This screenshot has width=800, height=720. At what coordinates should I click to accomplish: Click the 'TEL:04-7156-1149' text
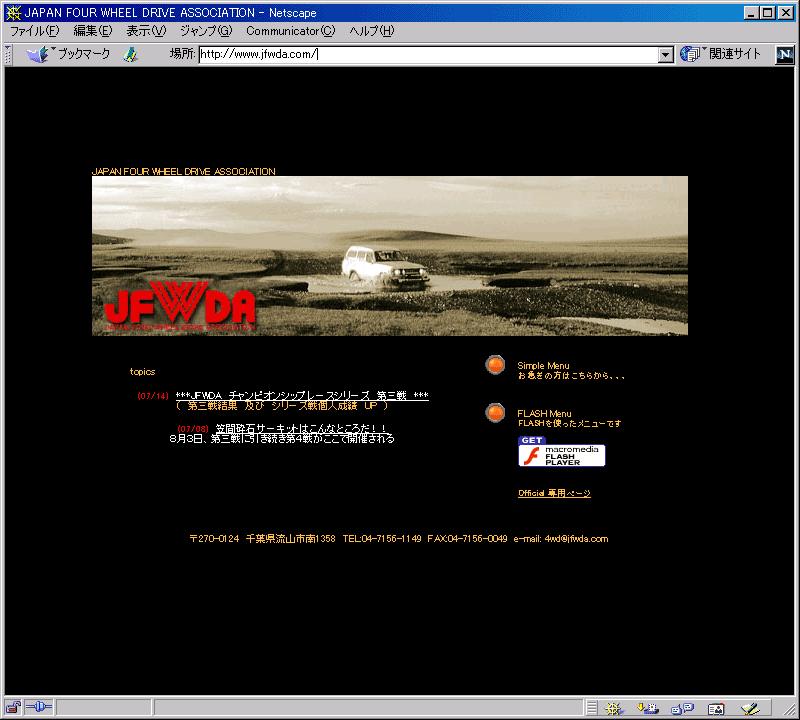pyautogui.click(x=382, y=539)
